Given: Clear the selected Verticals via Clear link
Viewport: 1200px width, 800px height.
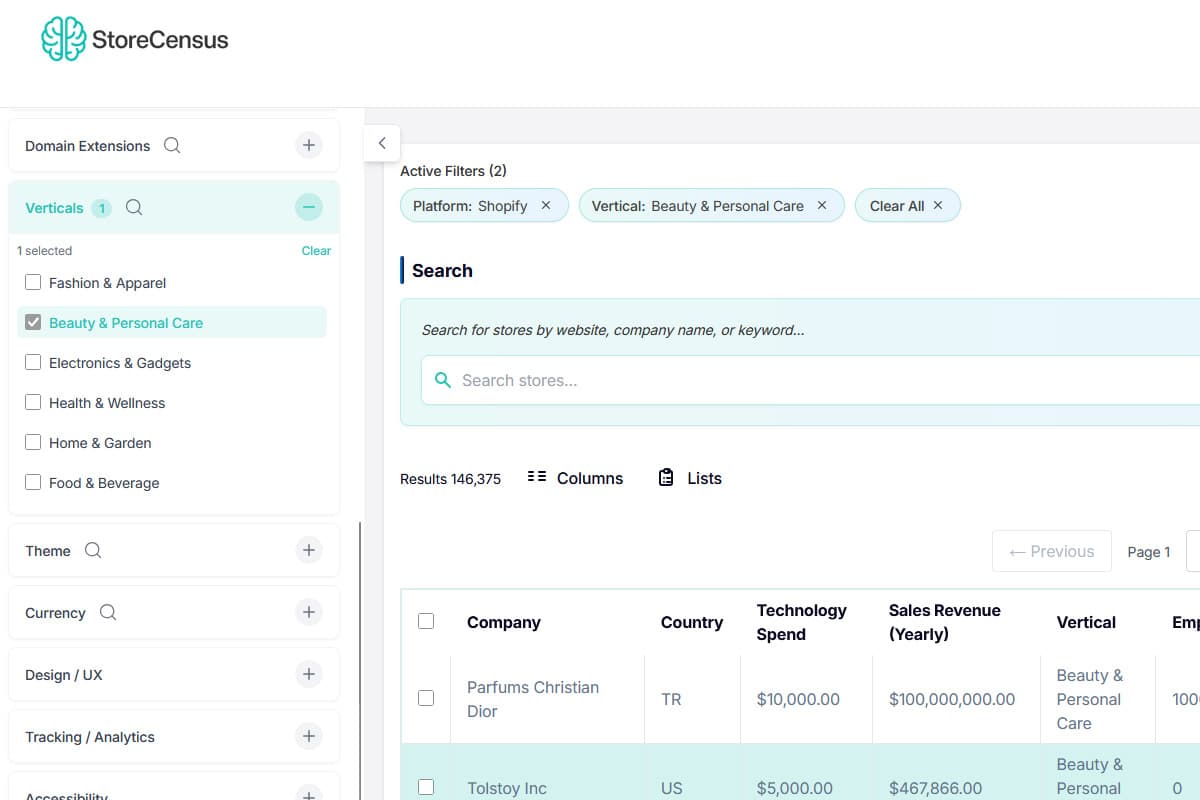Looking at the screenshot, I should (316, 251).
